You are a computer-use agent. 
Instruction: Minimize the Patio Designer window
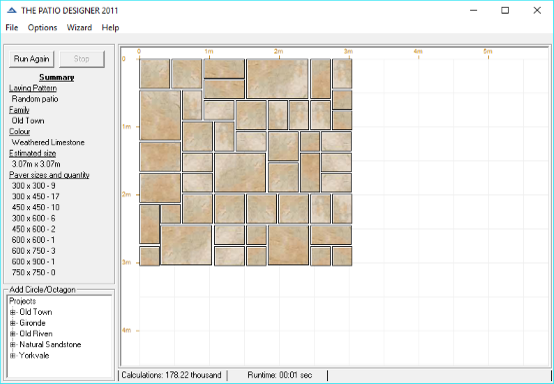473,11
